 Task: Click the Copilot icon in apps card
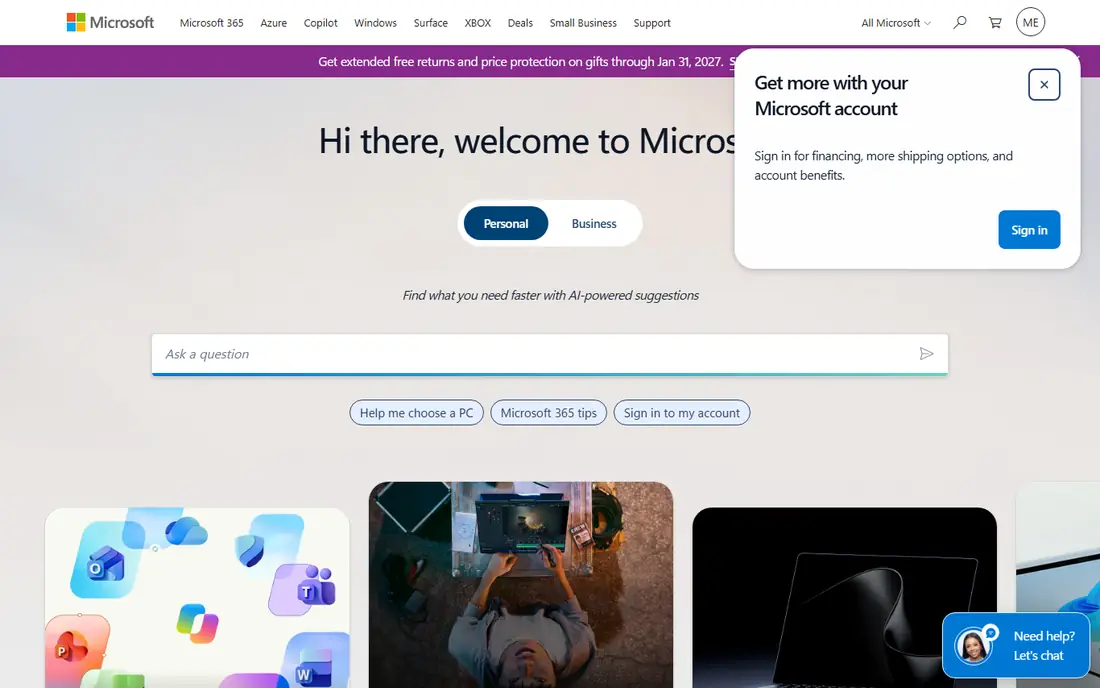197,623
